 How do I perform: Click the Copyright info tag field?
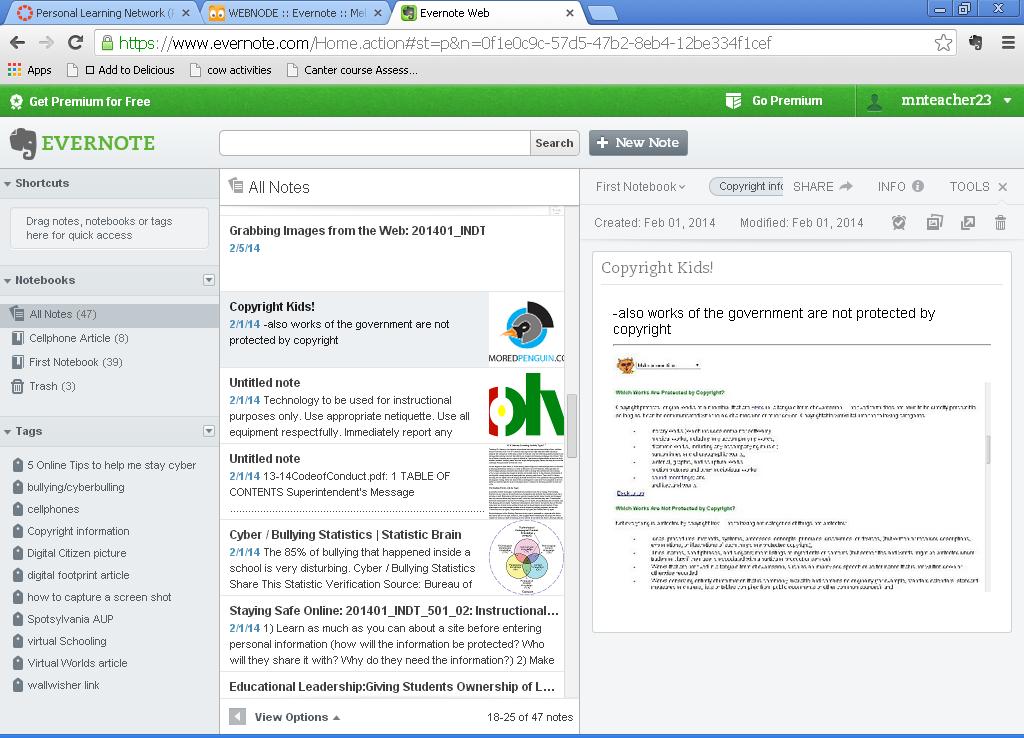[748, 187]
